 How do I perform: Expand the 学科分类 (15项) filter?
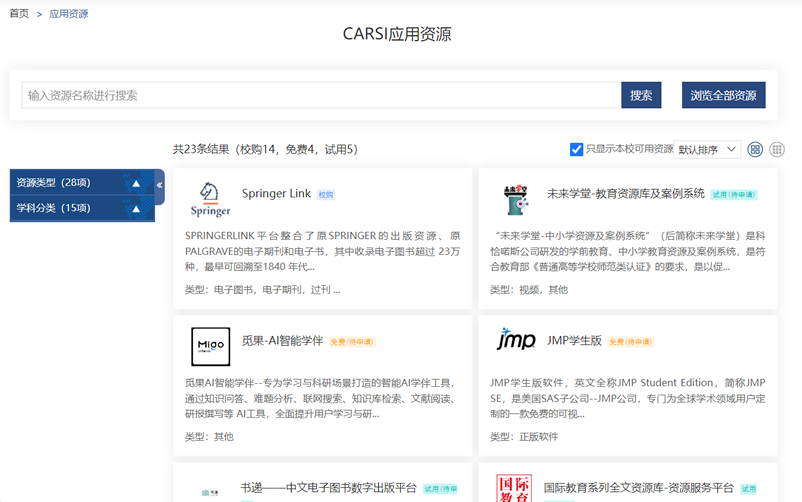pyautogui.click(x=136, y=208)
